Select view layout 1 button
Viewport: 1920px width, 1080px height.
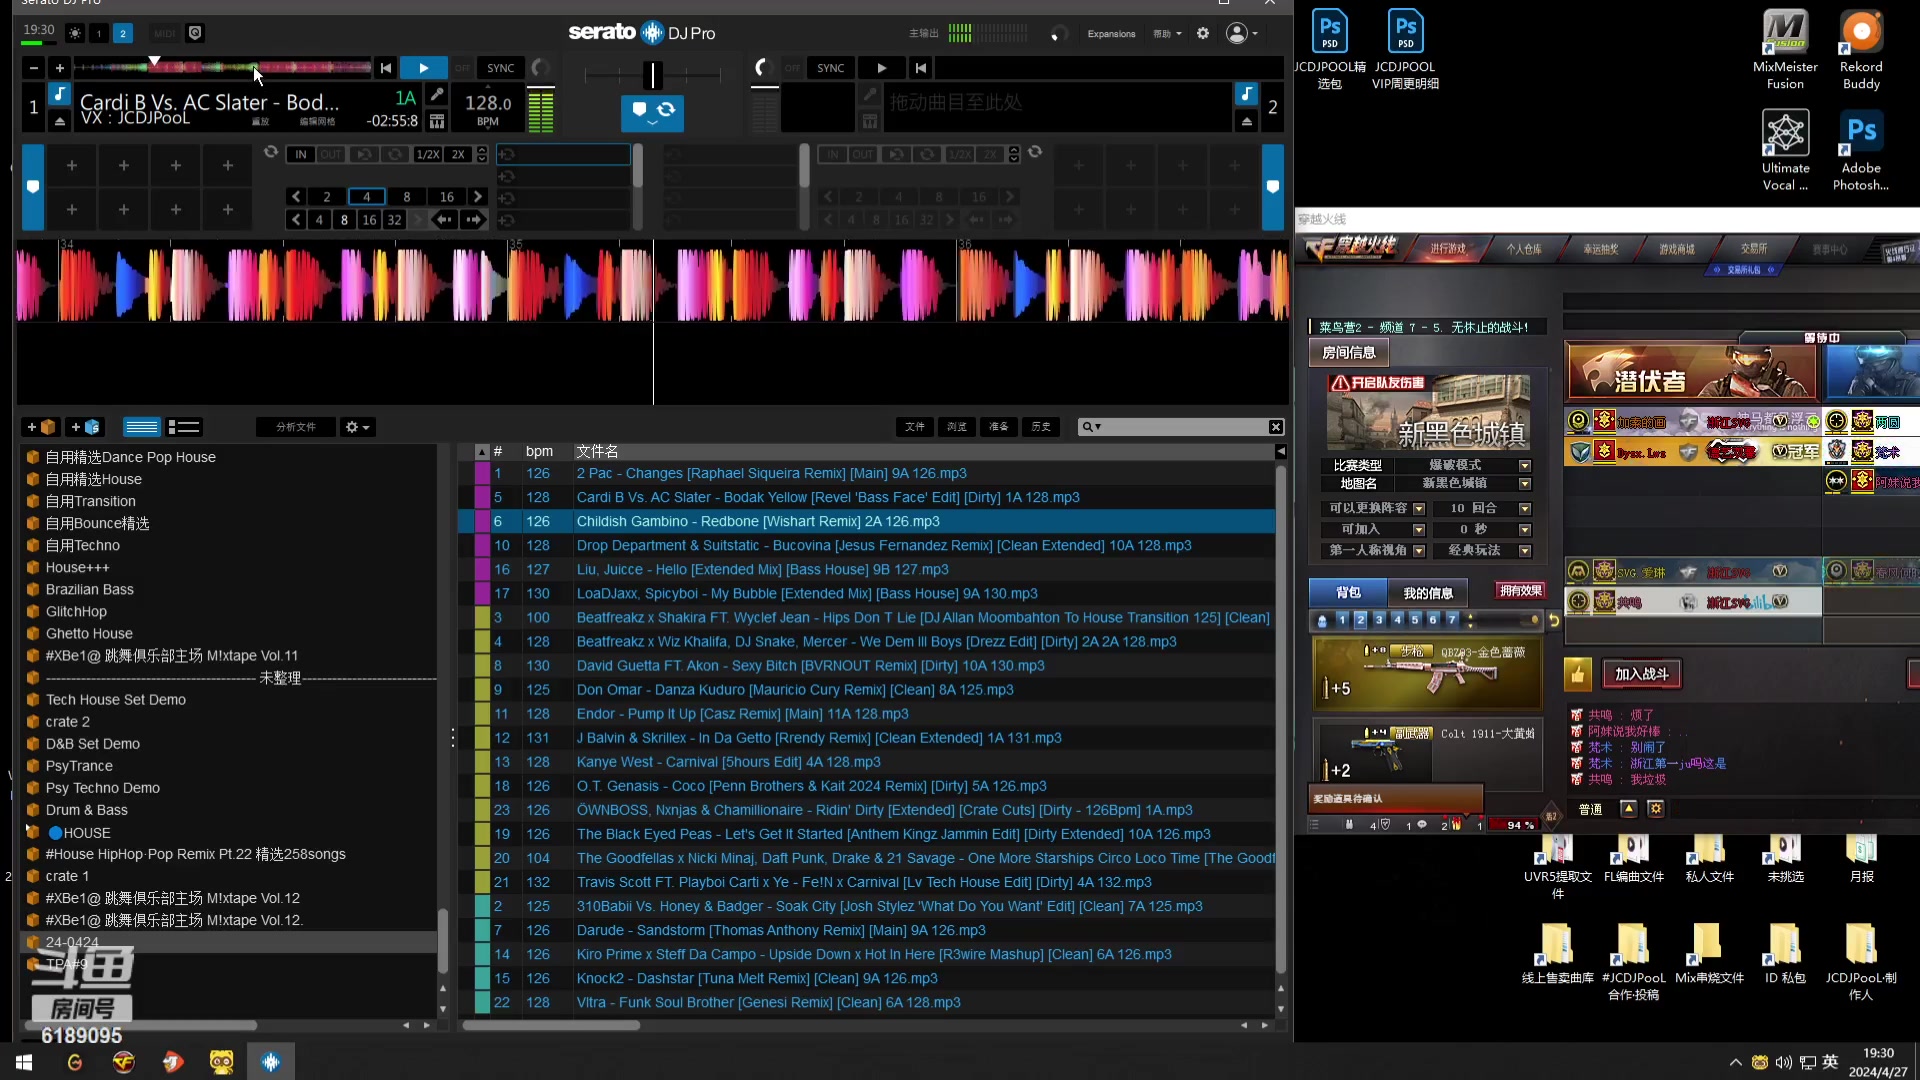click(x=99, y=33)
